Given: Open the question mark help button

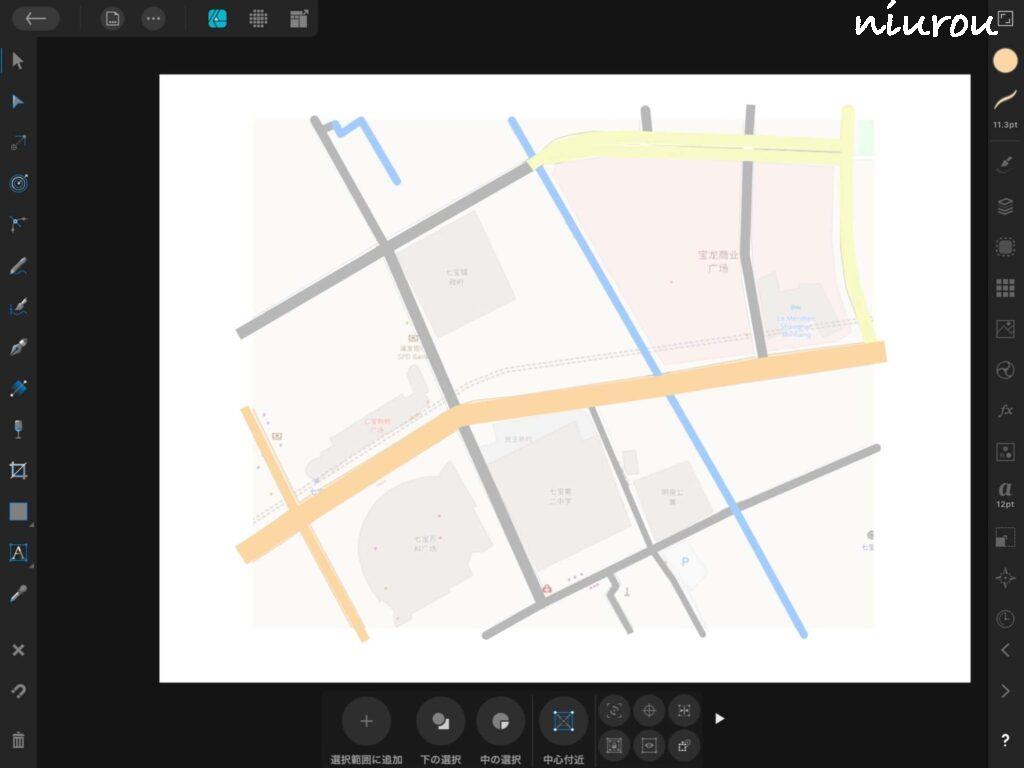Looking at the screenshot, I should point(1005,741).
